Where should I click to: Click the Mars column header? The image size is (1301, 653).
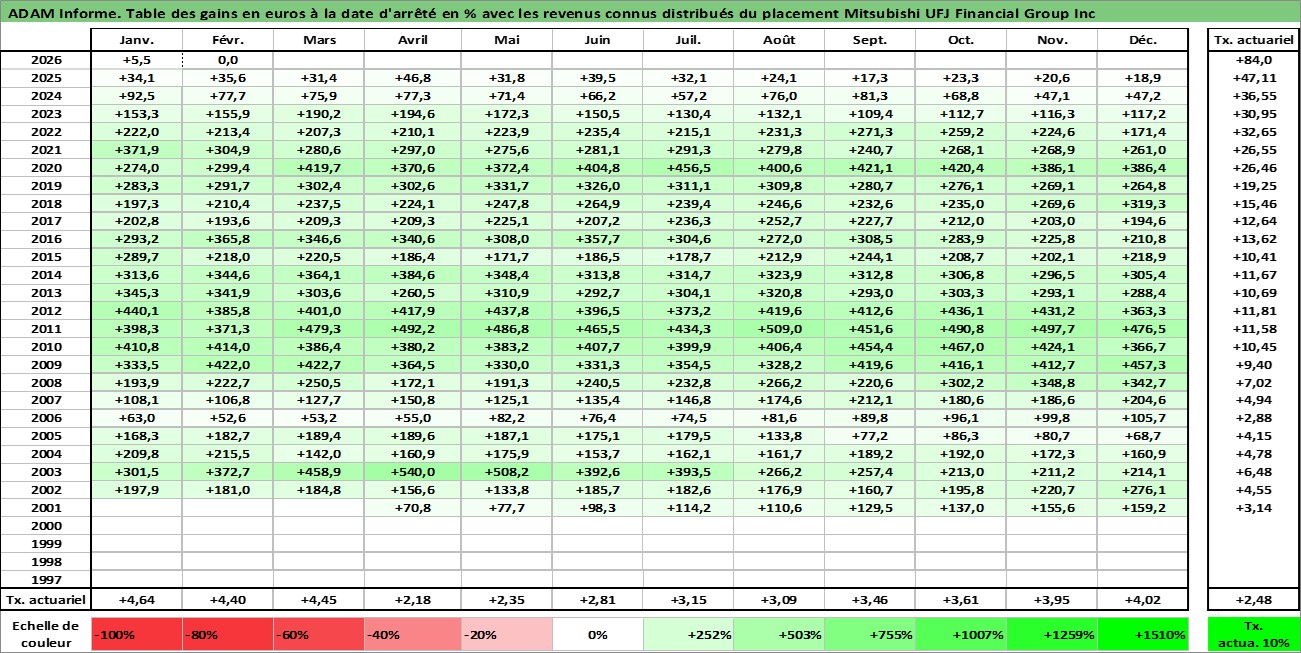click(x=318, y=40)
